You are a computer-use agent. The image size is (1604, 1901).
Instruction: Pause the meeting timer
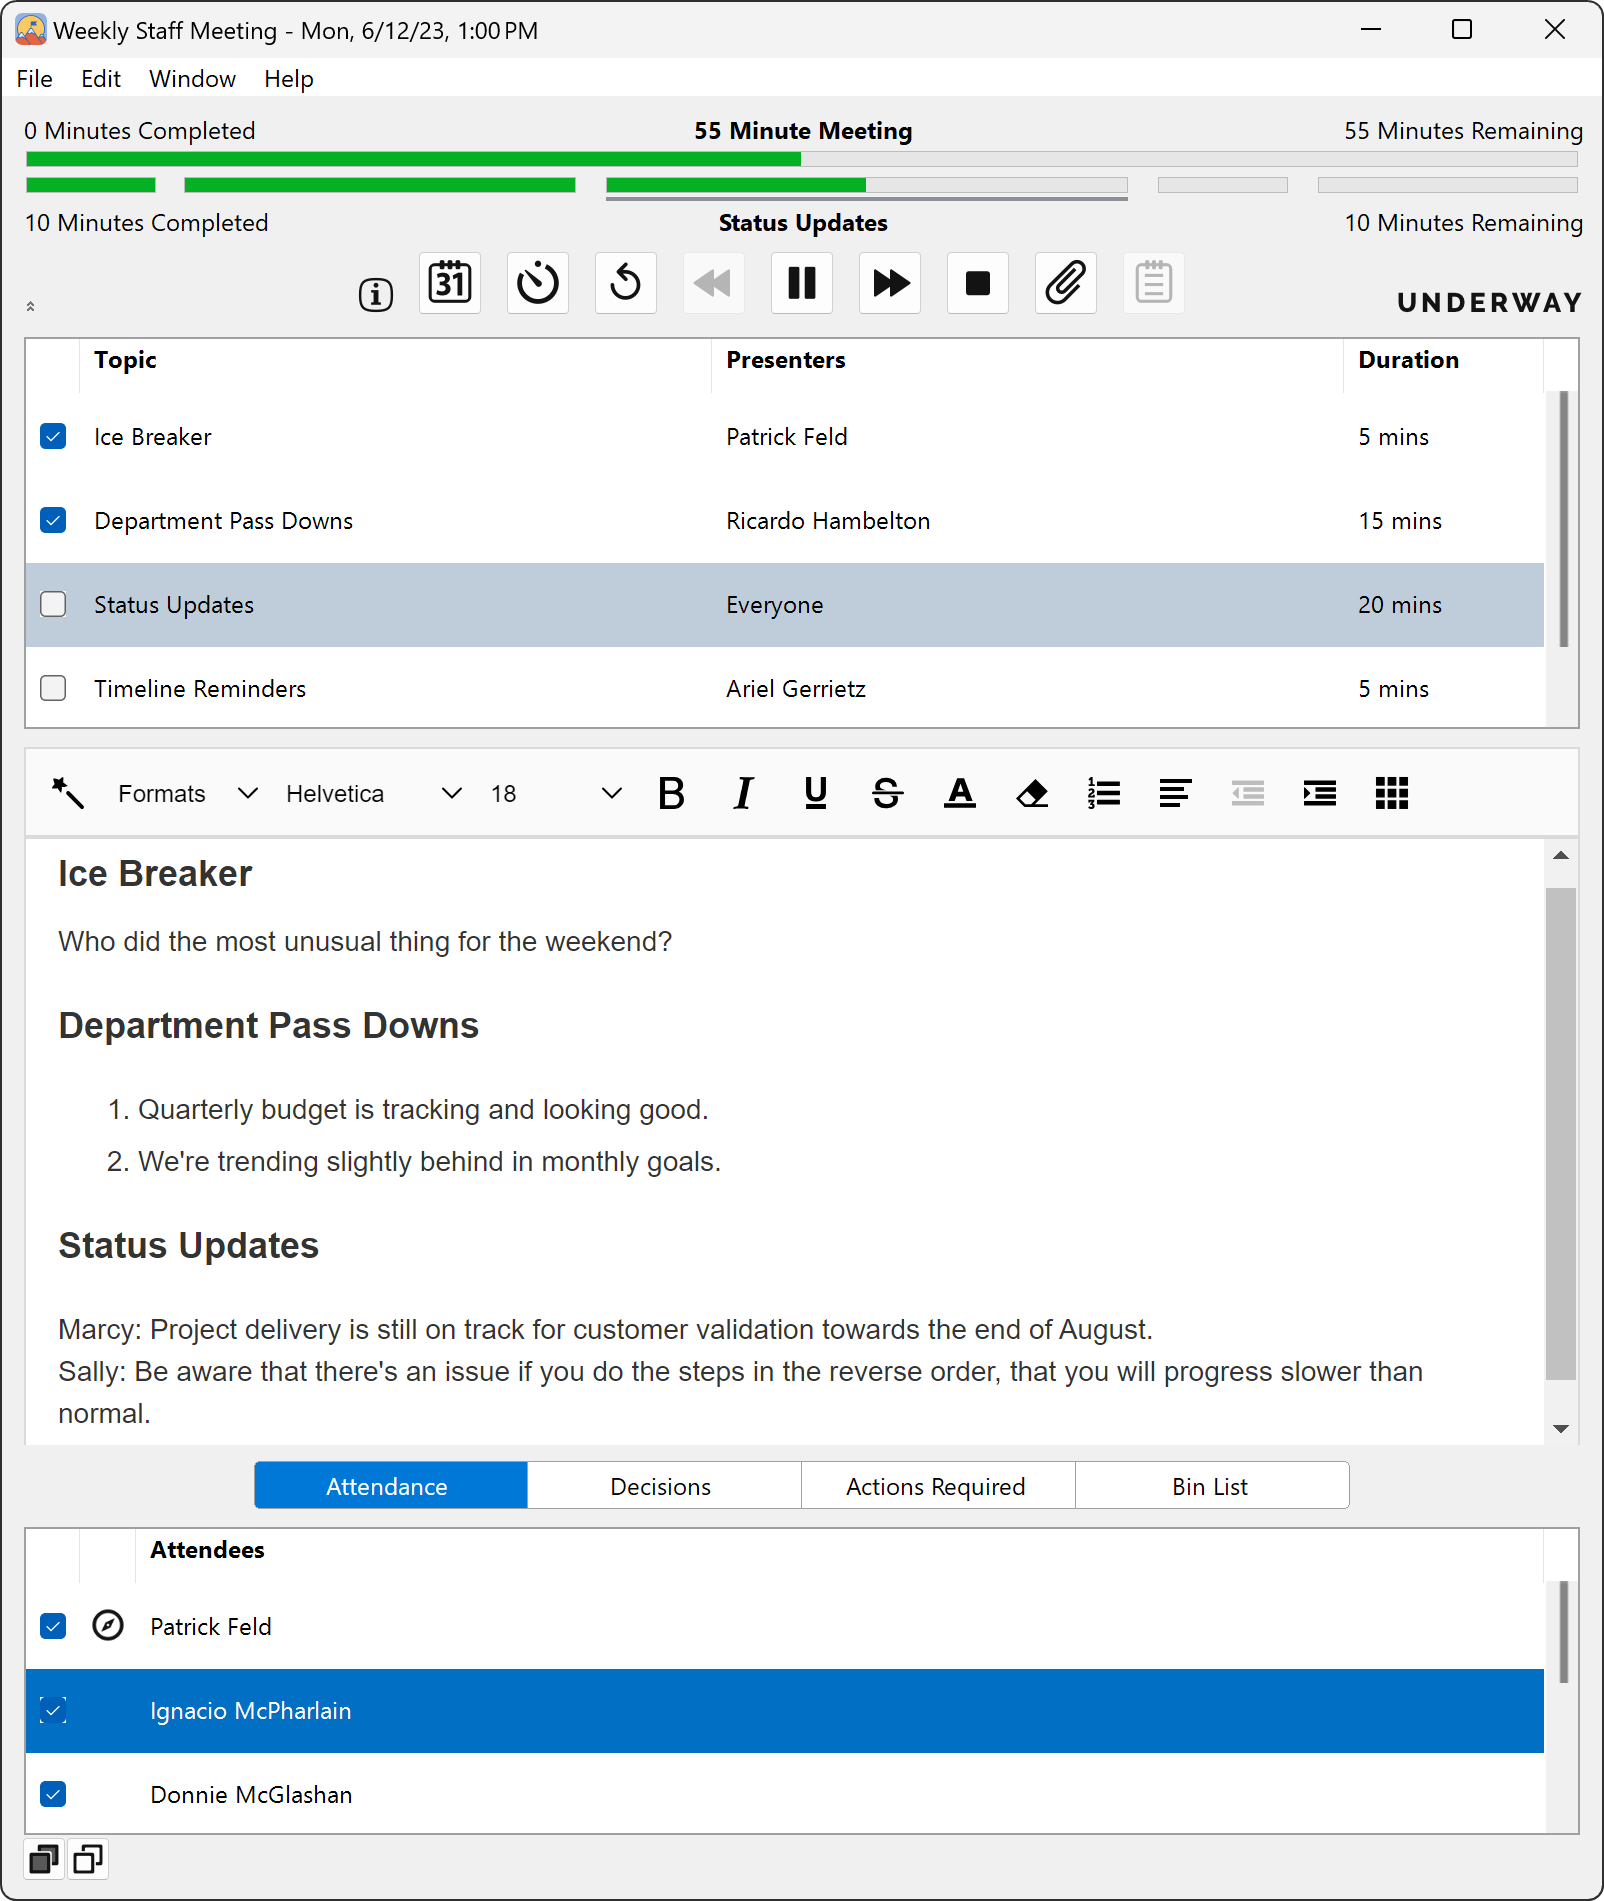click(802, 283)
